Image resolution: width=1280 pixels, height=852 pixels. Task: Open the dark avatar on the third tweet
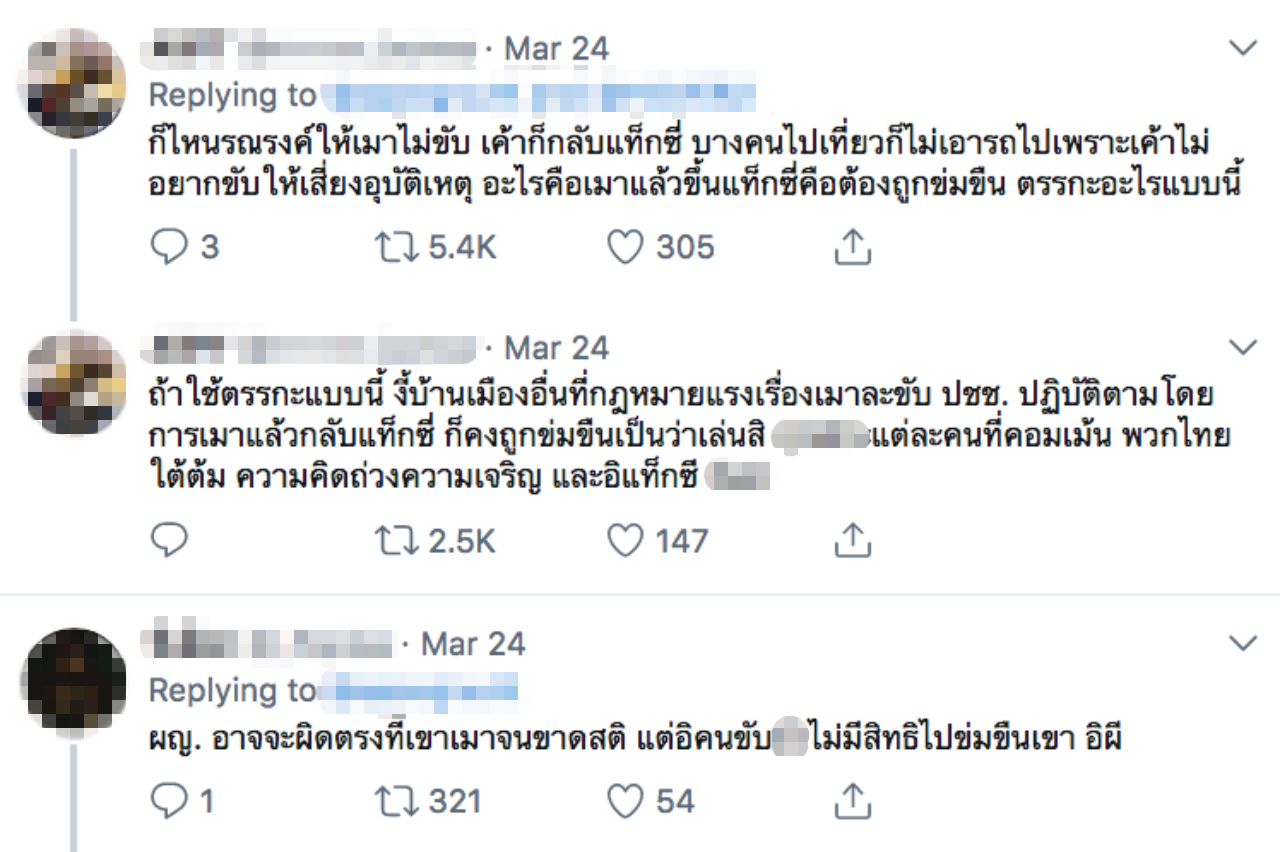[74, 680]
